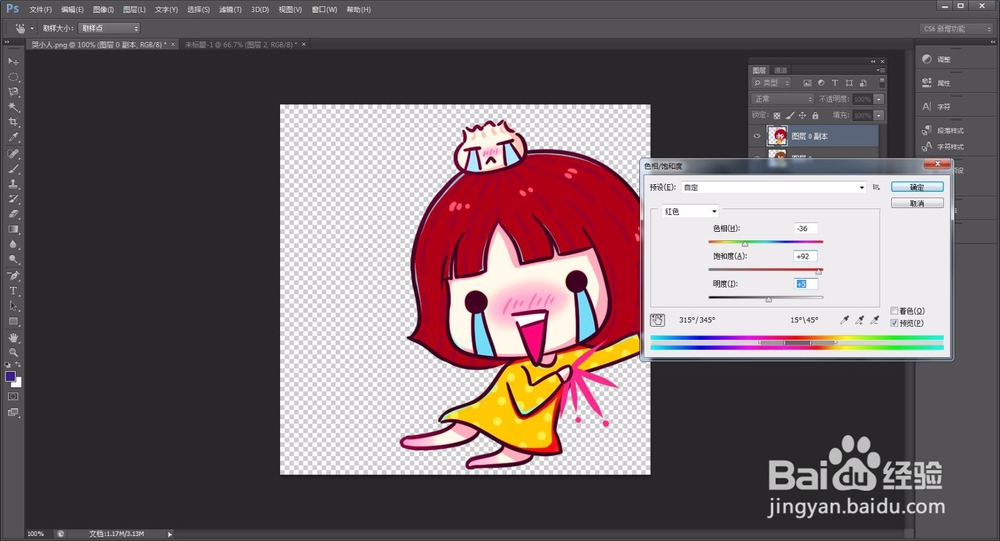Toggle lock image pixels

point(790,115)
